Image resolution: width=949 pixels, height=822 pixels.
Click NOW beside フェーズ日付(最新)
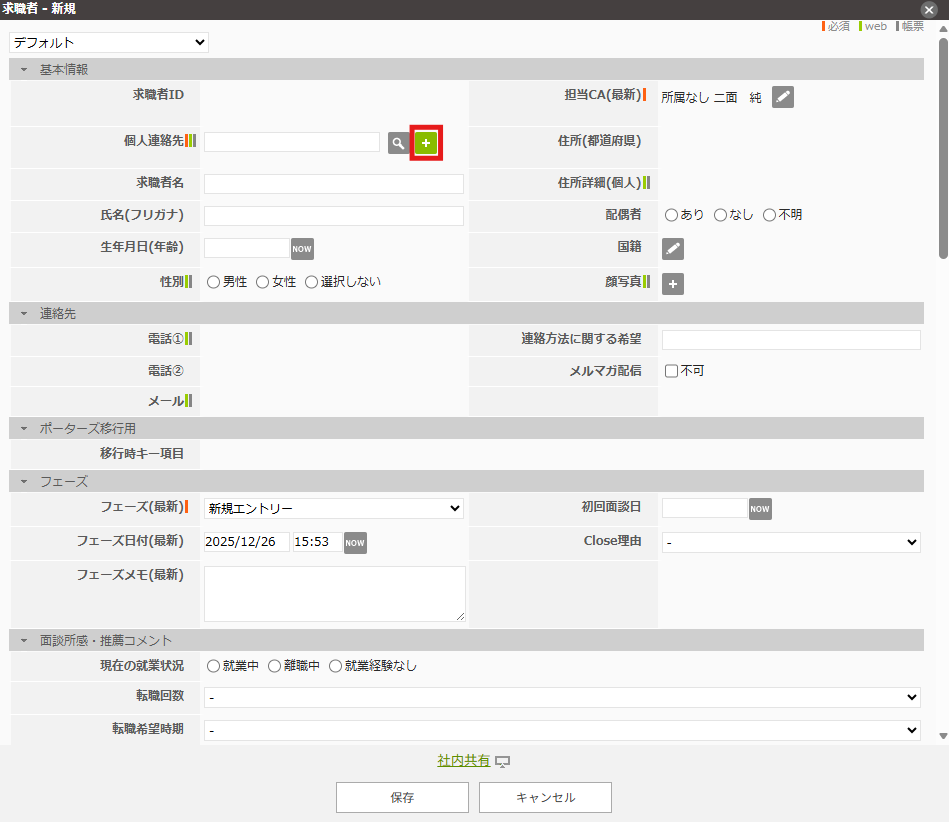pyautogui.click(x=355, y=542)
